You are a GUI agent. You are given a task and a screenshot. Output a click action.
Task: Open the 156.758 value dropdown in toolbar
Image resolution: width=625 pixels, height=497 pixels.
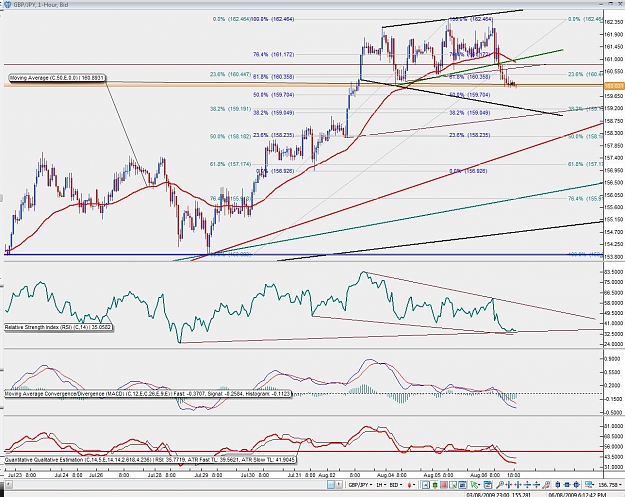tap(610, 485)
